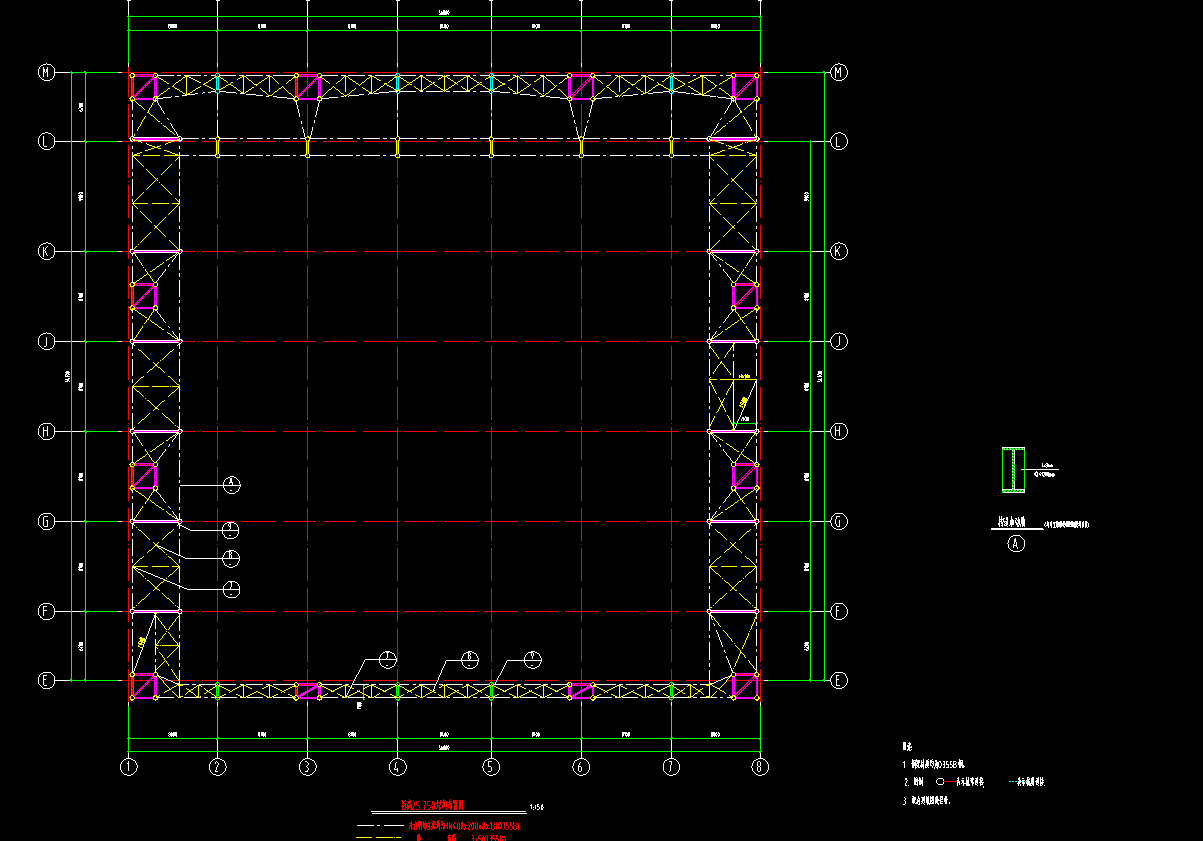Click note 1 about Q355B steel
The height and width of the screenshot is (841, 1203).
pyautogui.click(x=935, y=764)
